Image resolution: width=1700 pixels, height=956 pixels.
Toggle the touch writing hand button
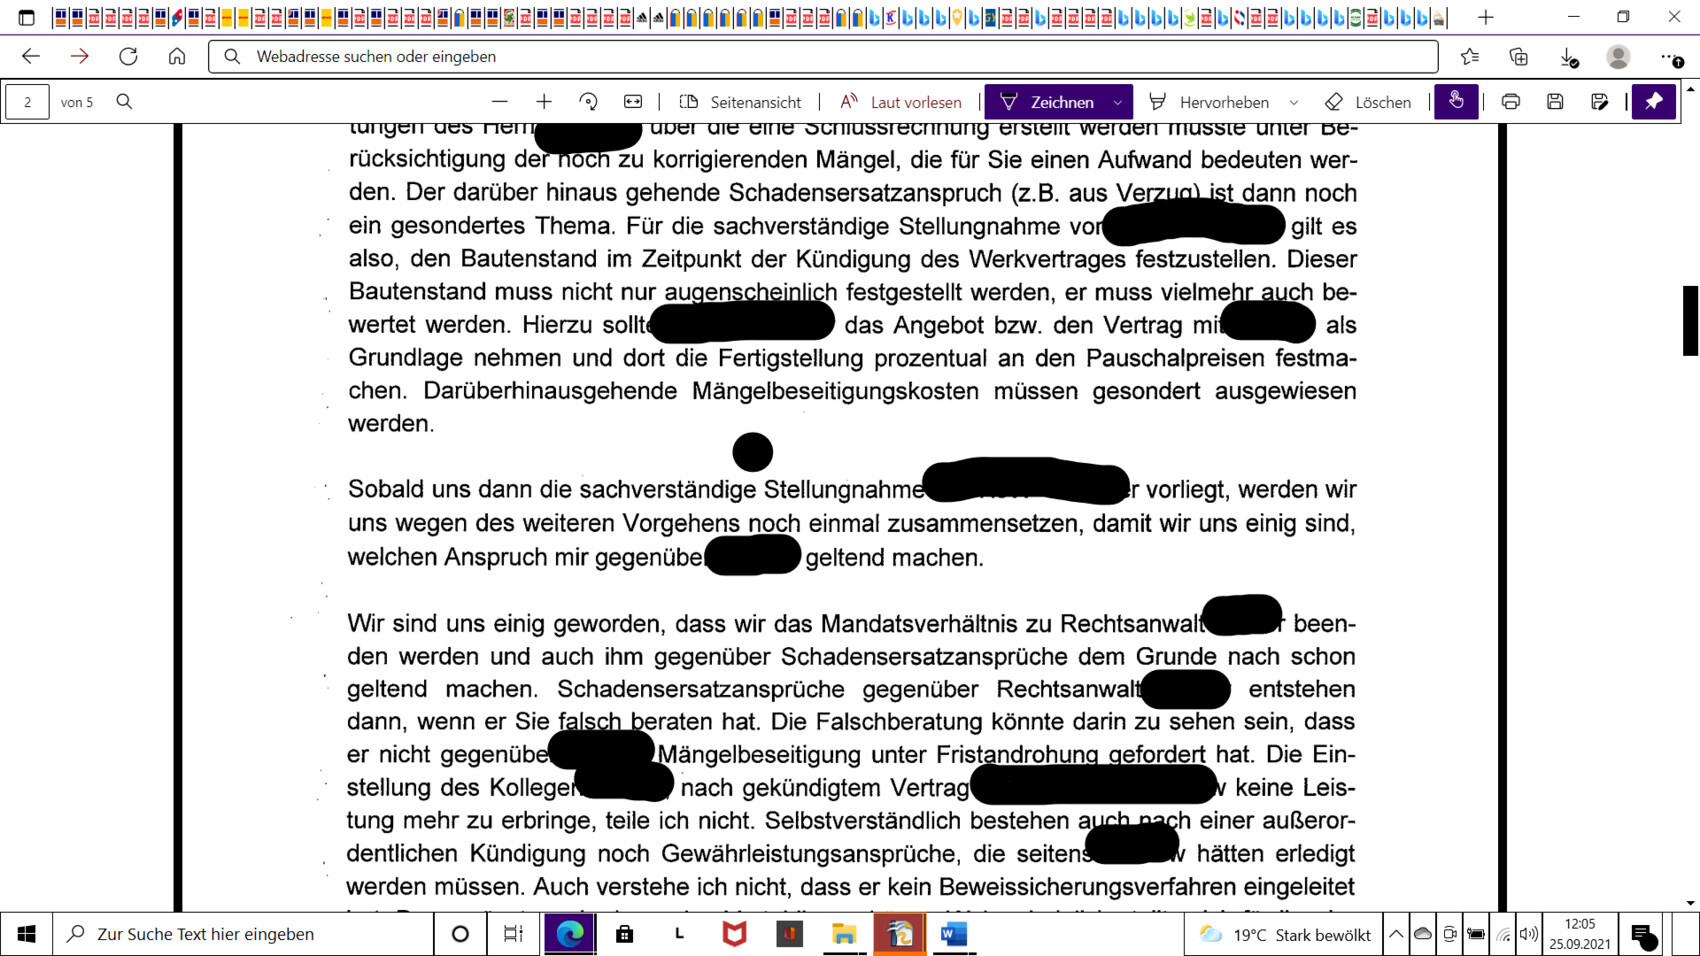click(x=1456, y=102)
